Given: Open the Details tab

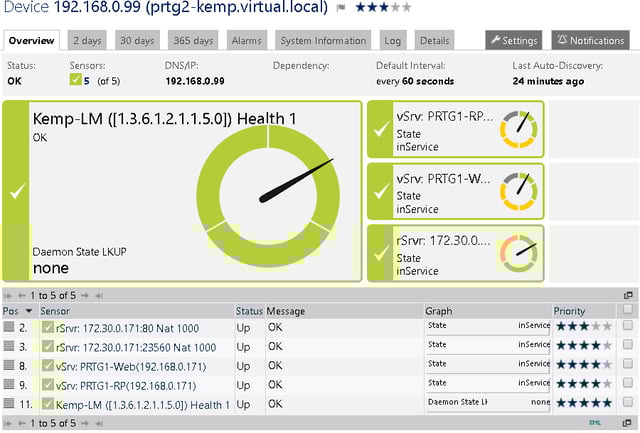Looking at the screenshot, I should coord(434,40).
